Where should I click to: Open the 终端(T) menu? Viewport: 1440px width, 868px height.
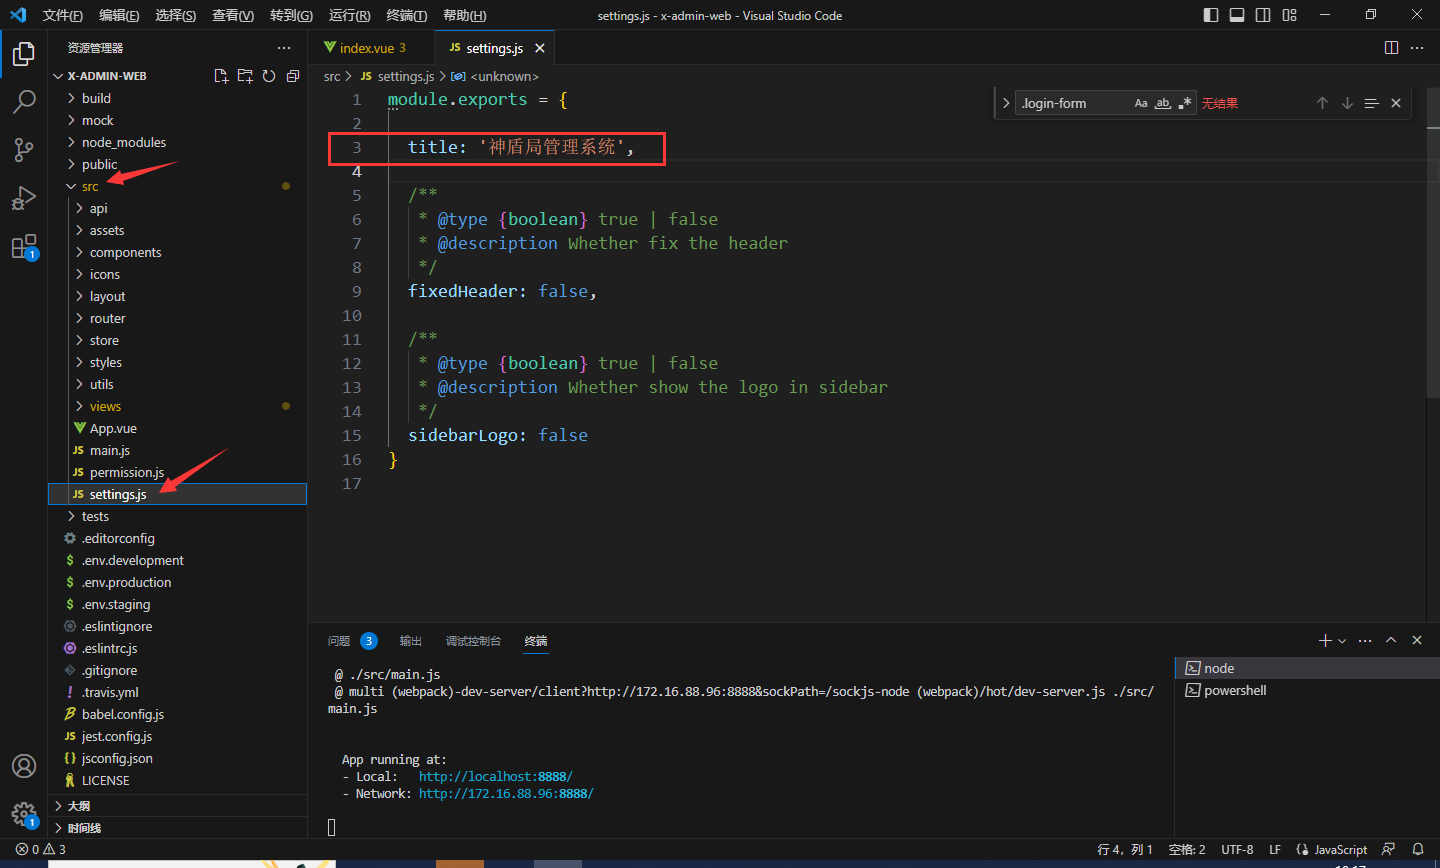pyautogui.click(x=406, y=15)
